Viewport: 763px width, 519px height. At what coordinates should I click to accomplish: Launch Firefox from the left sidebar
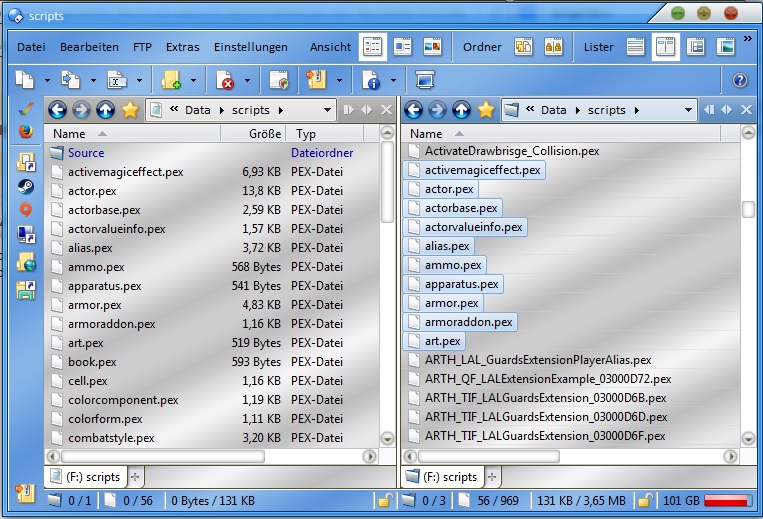coord(26,130)
